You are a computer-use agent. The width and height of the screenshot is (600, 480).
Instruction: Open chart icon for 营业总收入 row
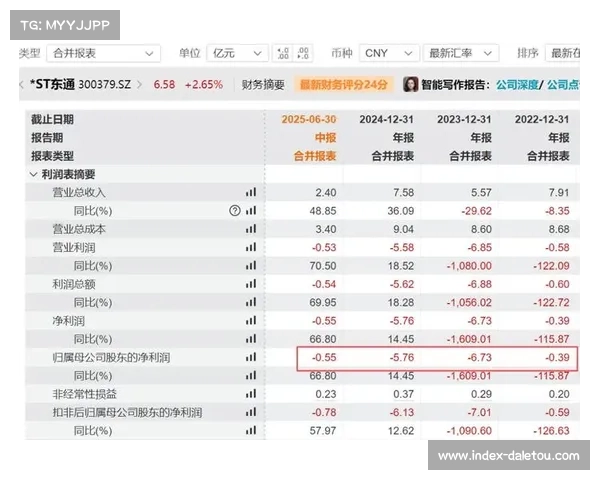(x=251, y=192)
